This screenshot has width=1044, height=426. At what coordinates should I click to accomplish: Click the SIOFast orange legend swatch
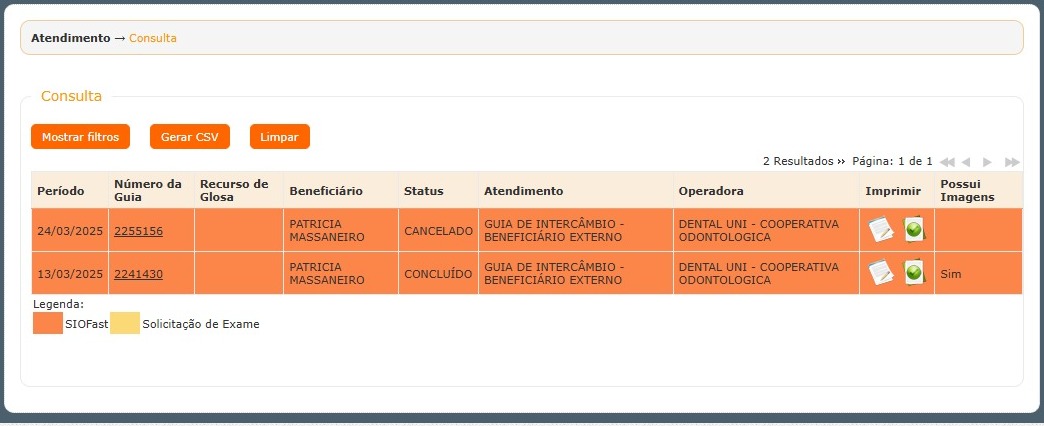coord(48,323)
